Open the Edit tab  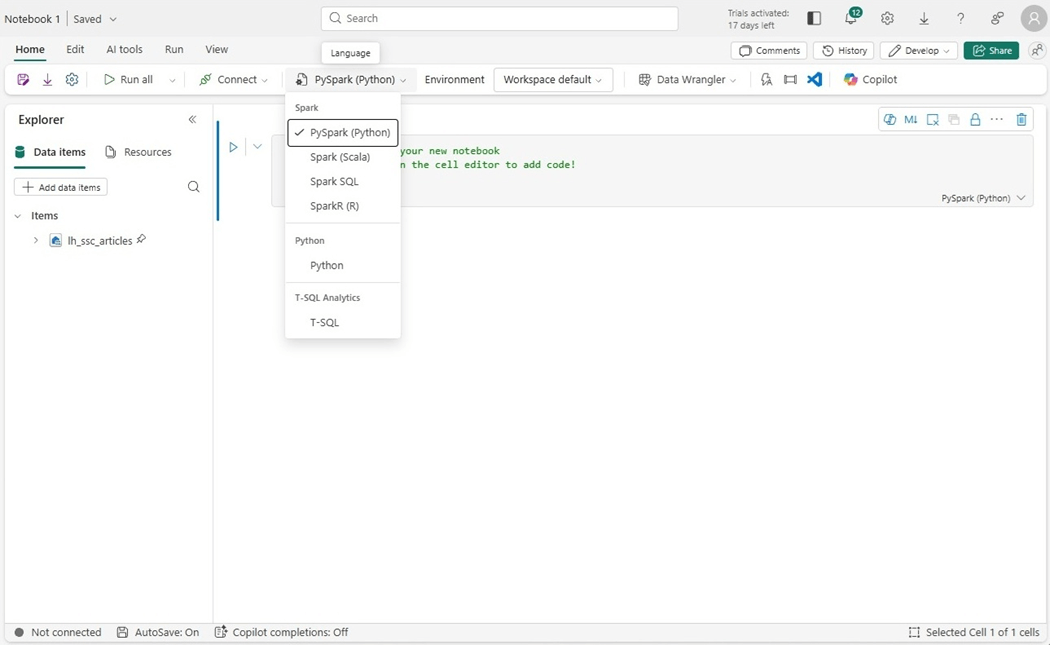(x=75, y=50)
